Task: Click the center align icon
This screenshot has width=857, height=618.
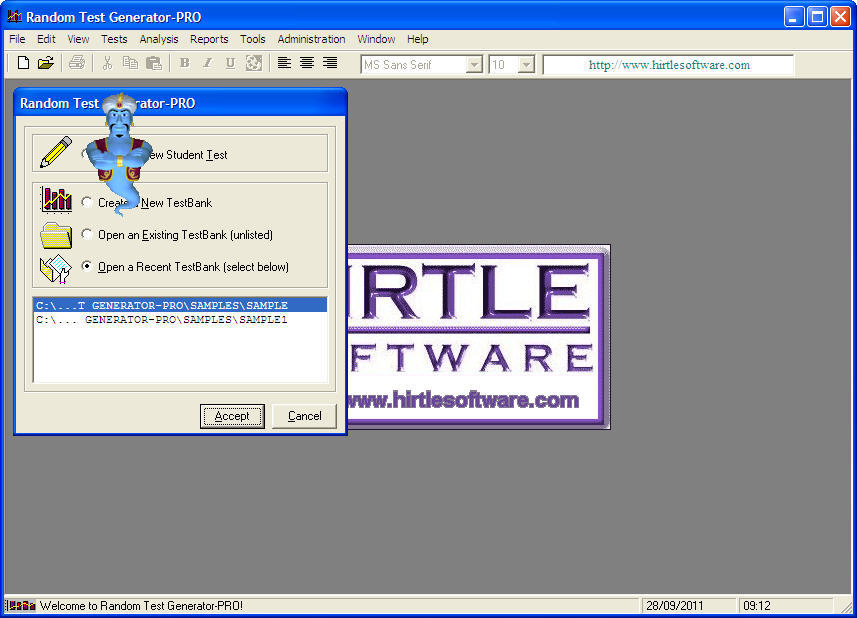Action: (307, 64)
